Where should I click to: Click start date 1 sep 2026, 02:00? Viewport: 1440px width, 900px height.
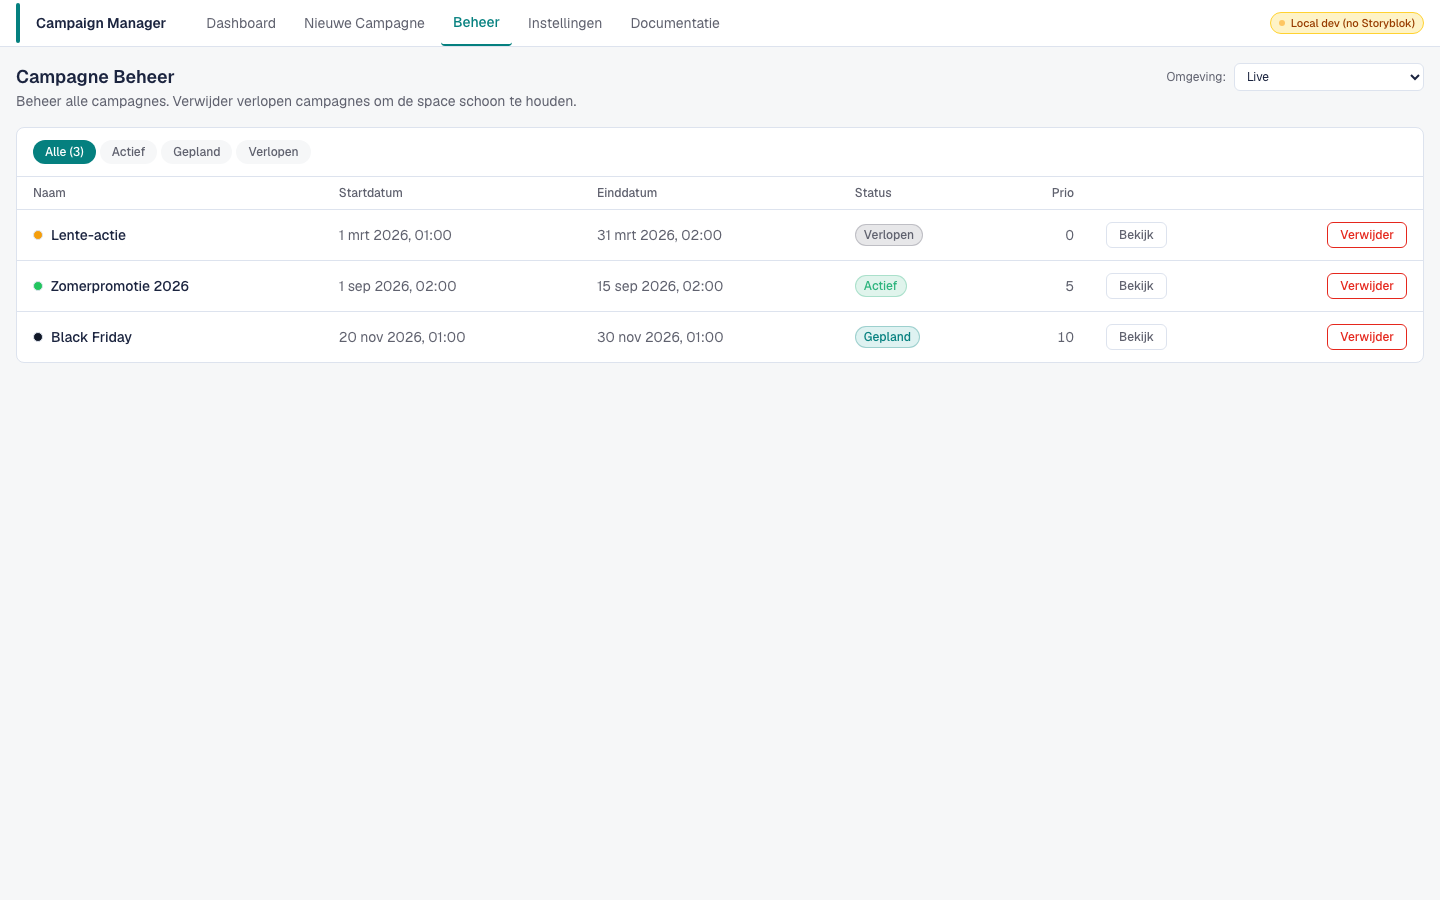pyautogui.click(x=398, y=286)
